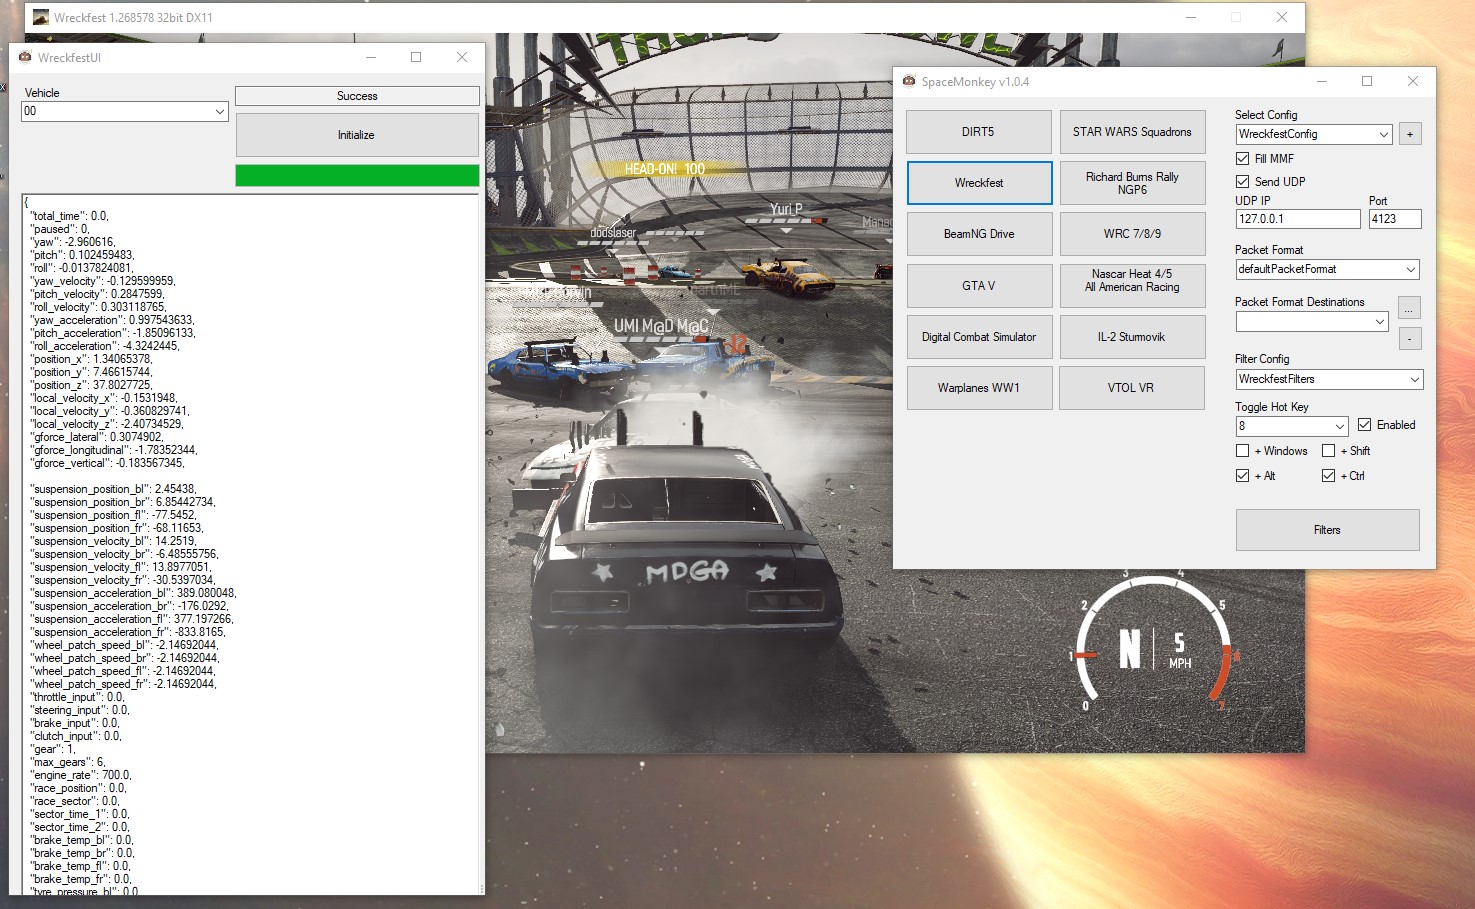Click the Initialize button in WreckfestUI

[x=357, y=135]
